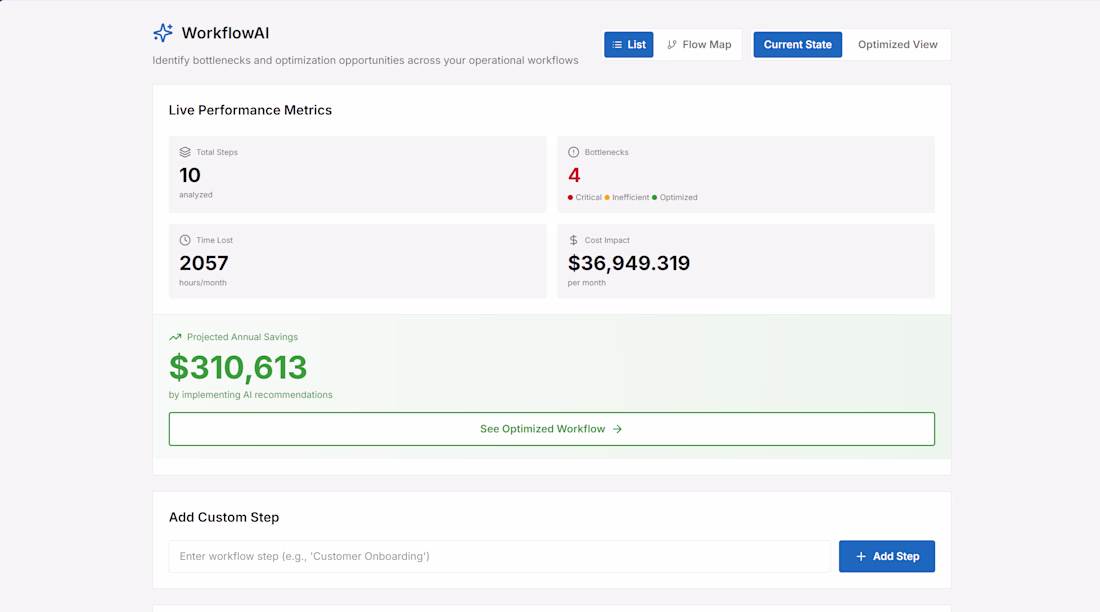Focus the workflow step input field
The height and width of the screenshot is (612, 1100).
[499, 557]
